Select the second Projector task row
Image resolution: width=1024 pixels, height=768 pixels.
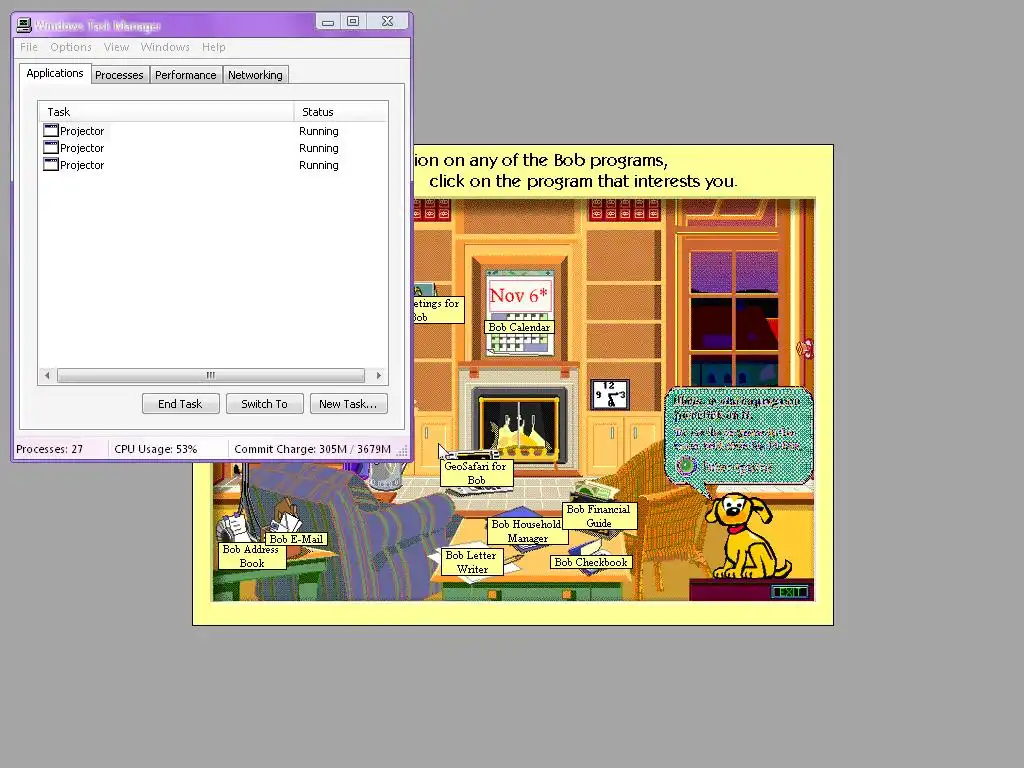213,148
